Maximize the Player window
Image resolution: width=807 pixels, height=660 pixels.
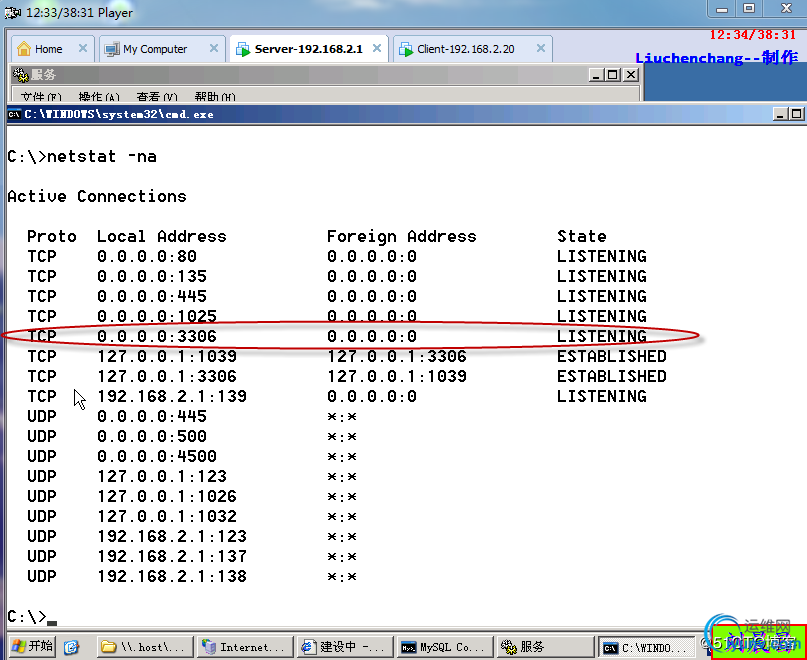click(x=749, y=8)
